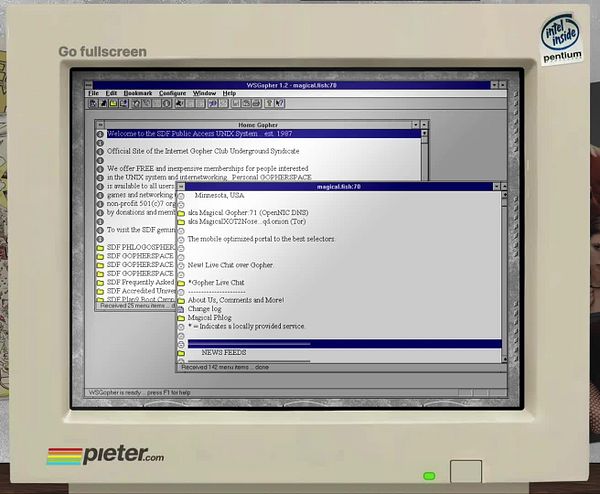Viewport: 600px width, 494px height.
Task: Click folder icon beside NEWS FEEDS
Action: coord(181,353)
